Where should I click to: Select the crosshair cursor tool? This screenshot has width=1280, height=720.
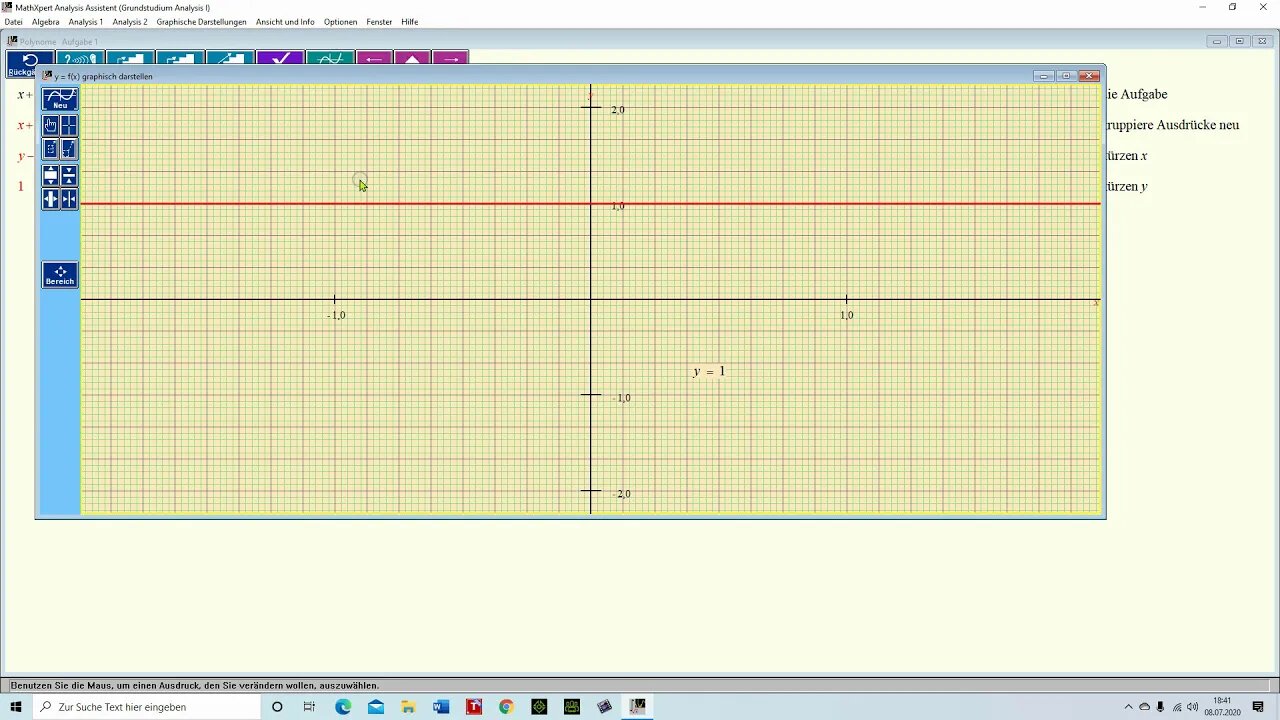69,125
